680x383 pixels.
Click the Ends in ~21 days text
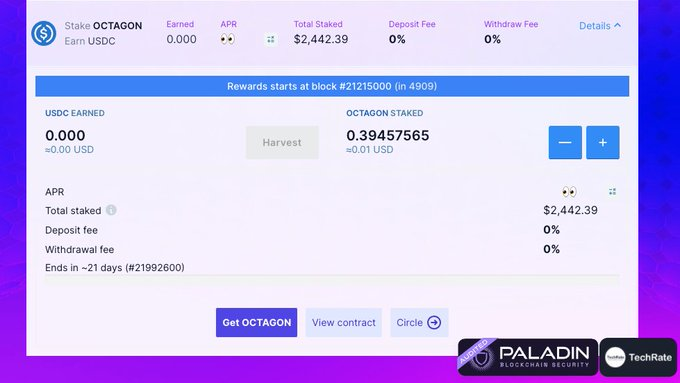click(x=114, y=268)
